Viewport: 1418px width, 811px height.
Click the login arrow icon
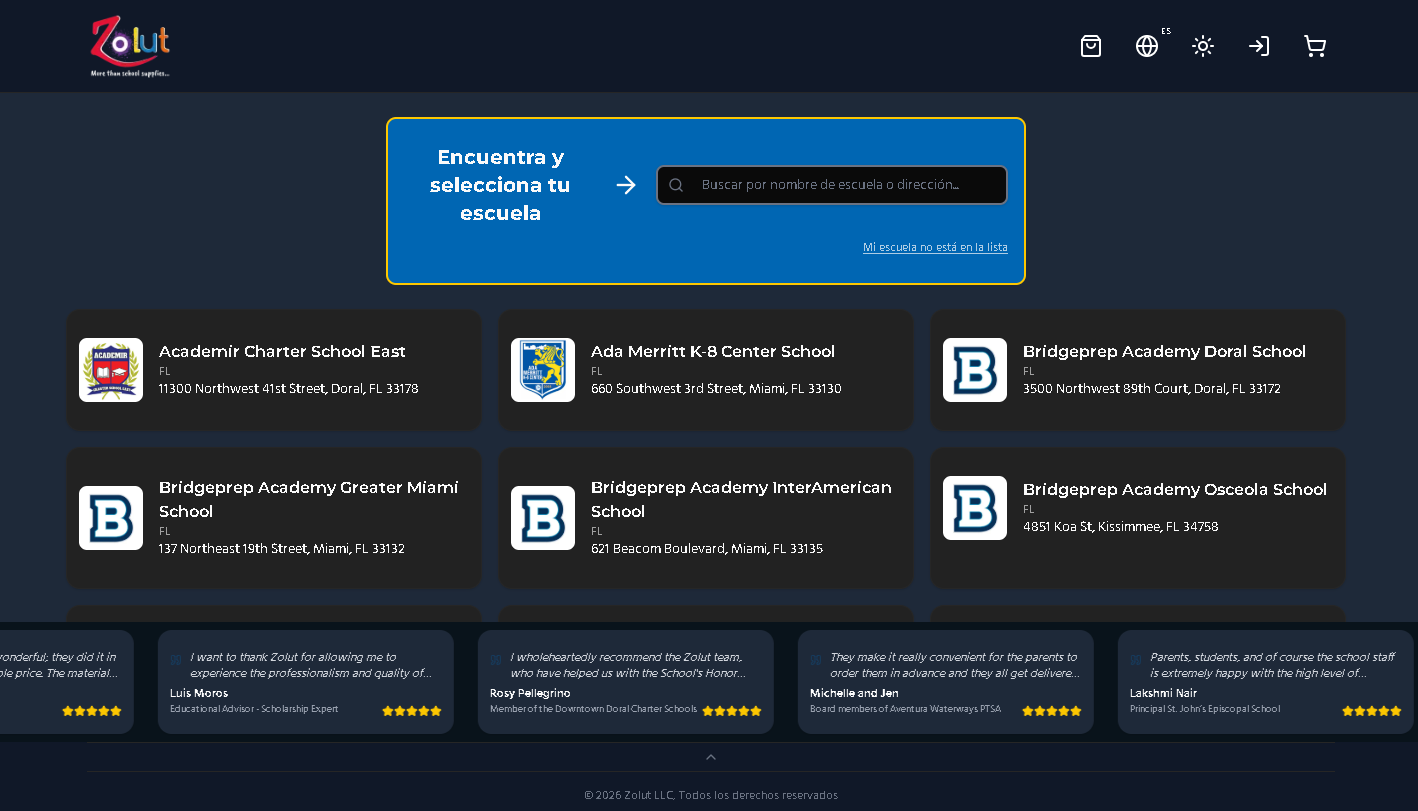[1259, 46]
